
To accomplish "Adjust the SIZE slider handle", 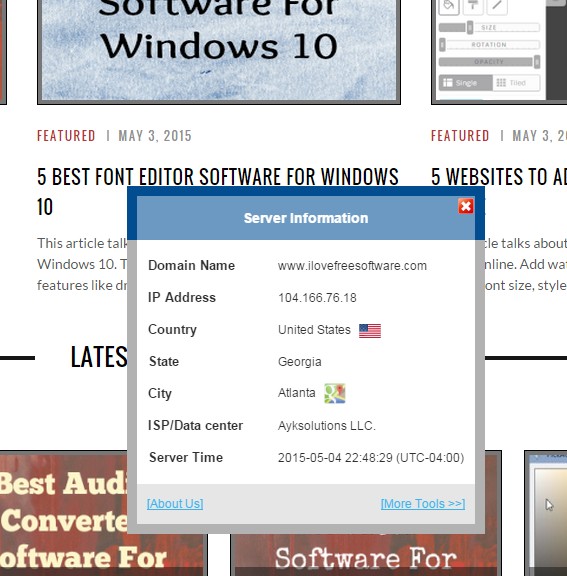I will pyautogui.click(x=470, y=28).
